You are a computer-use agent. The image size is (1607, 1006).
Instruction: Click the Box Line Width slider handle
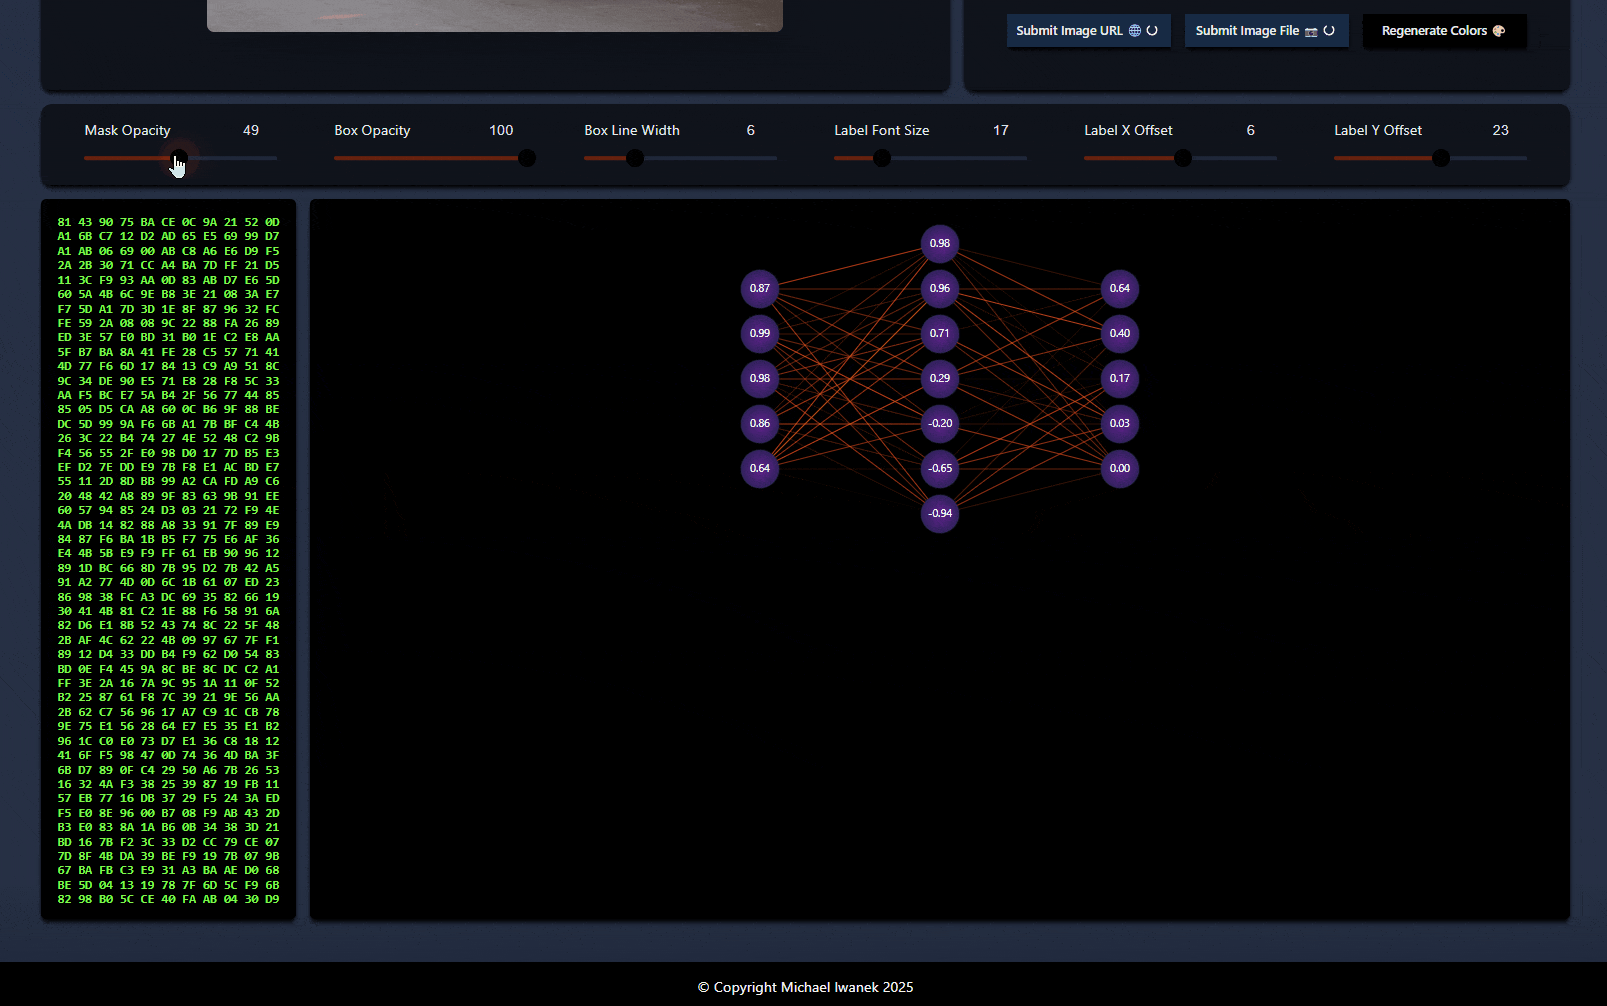click(635, 158)
